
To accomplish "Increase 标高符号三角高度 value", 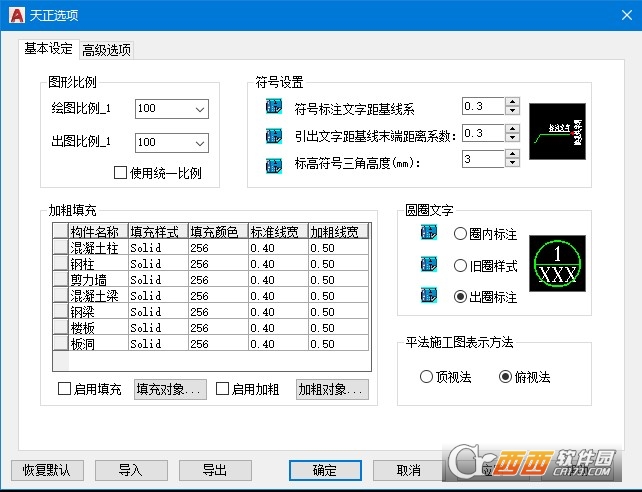I will click(x=512, y=154).
